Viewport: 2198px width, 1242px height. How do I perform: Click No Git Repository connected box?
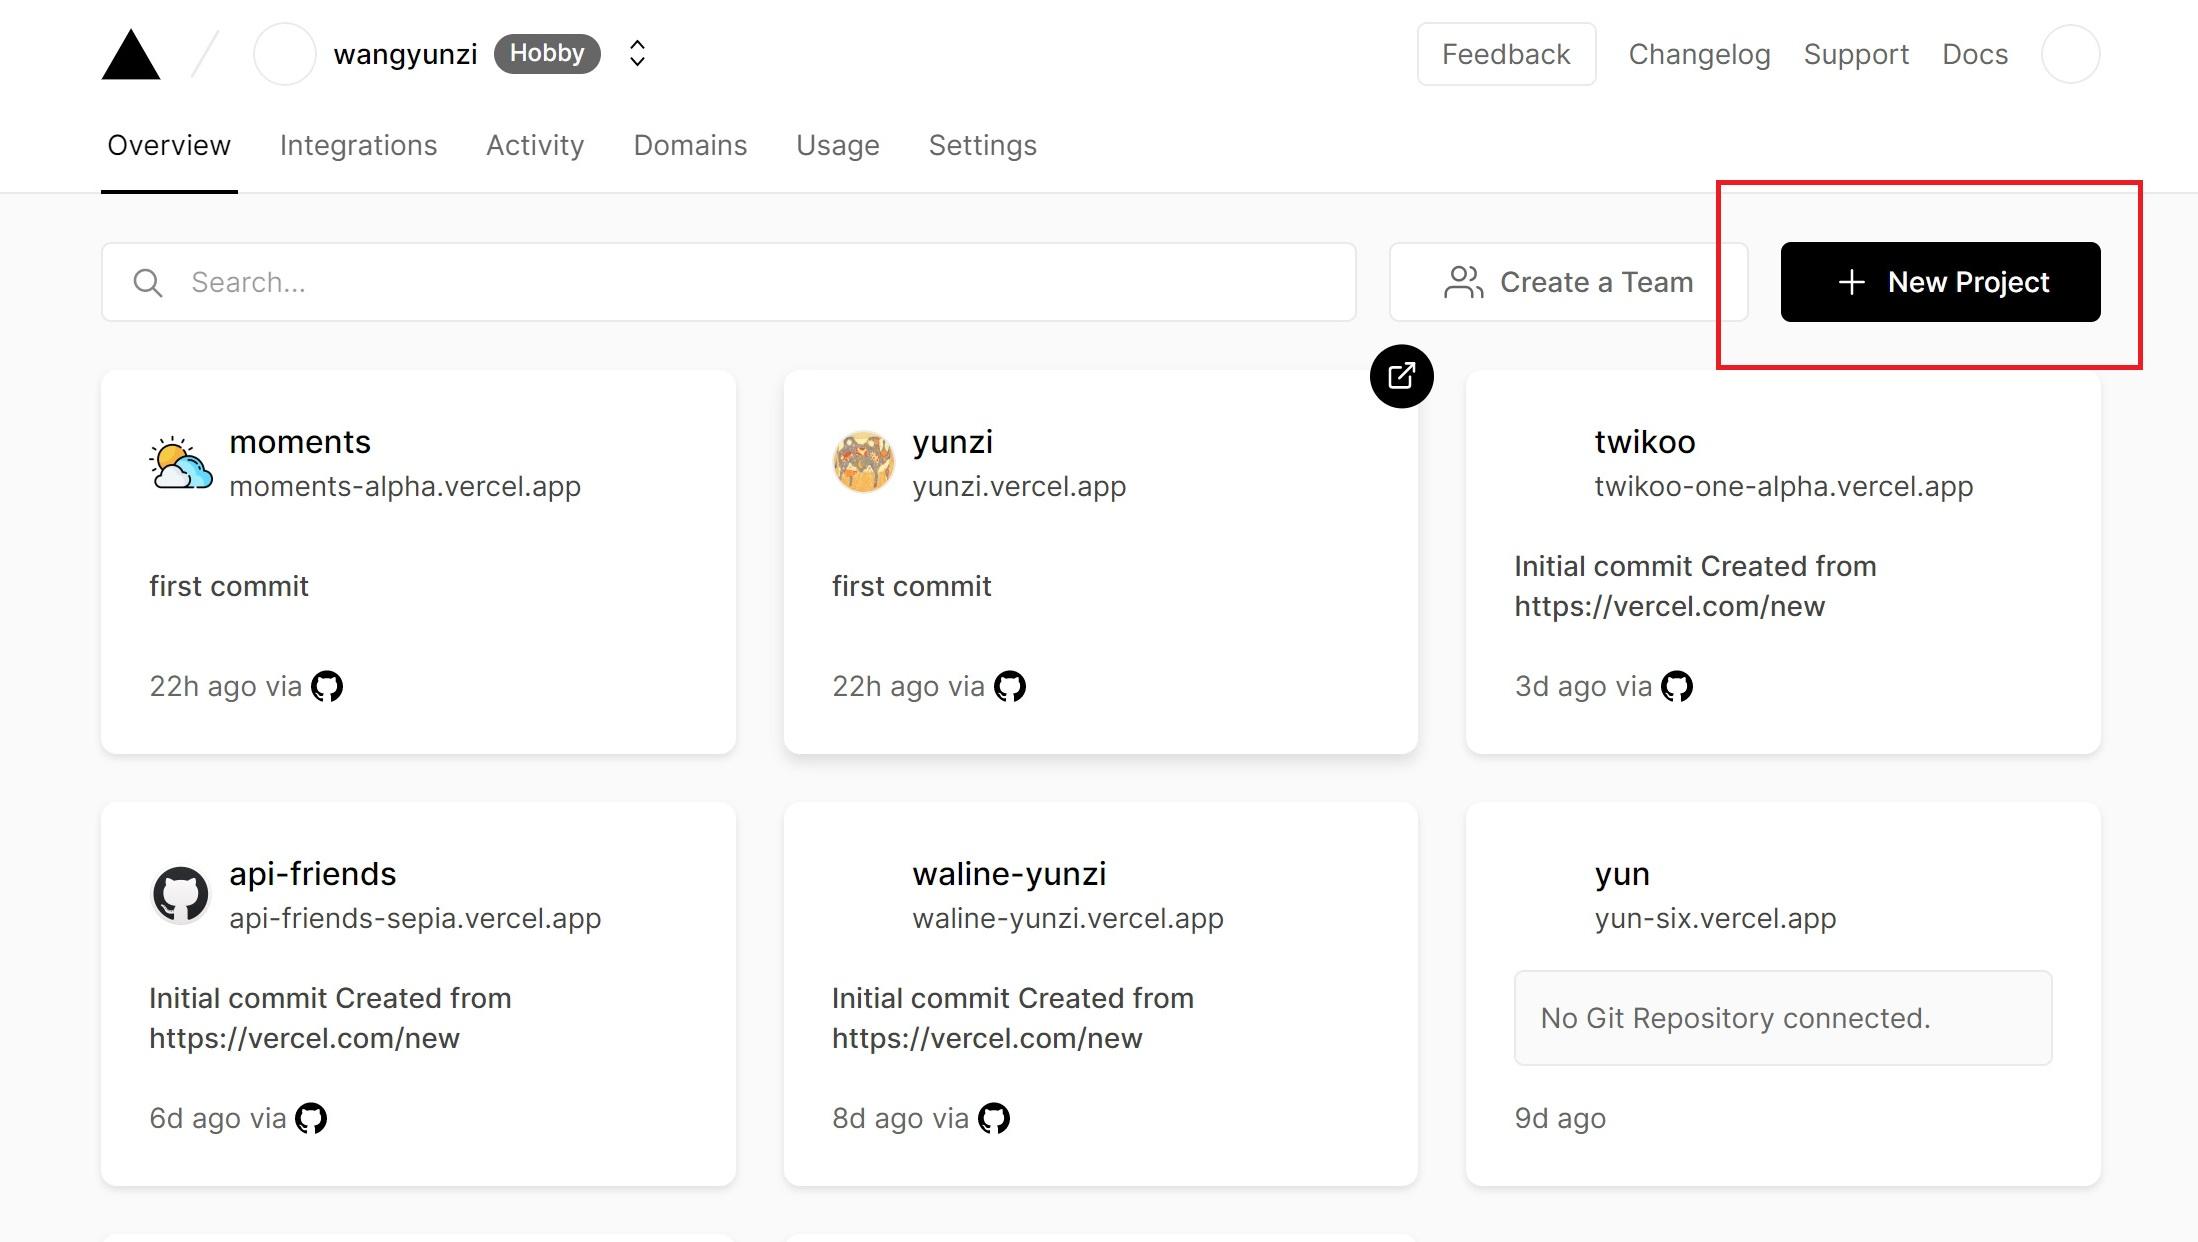click(x=1783, y=1018)
